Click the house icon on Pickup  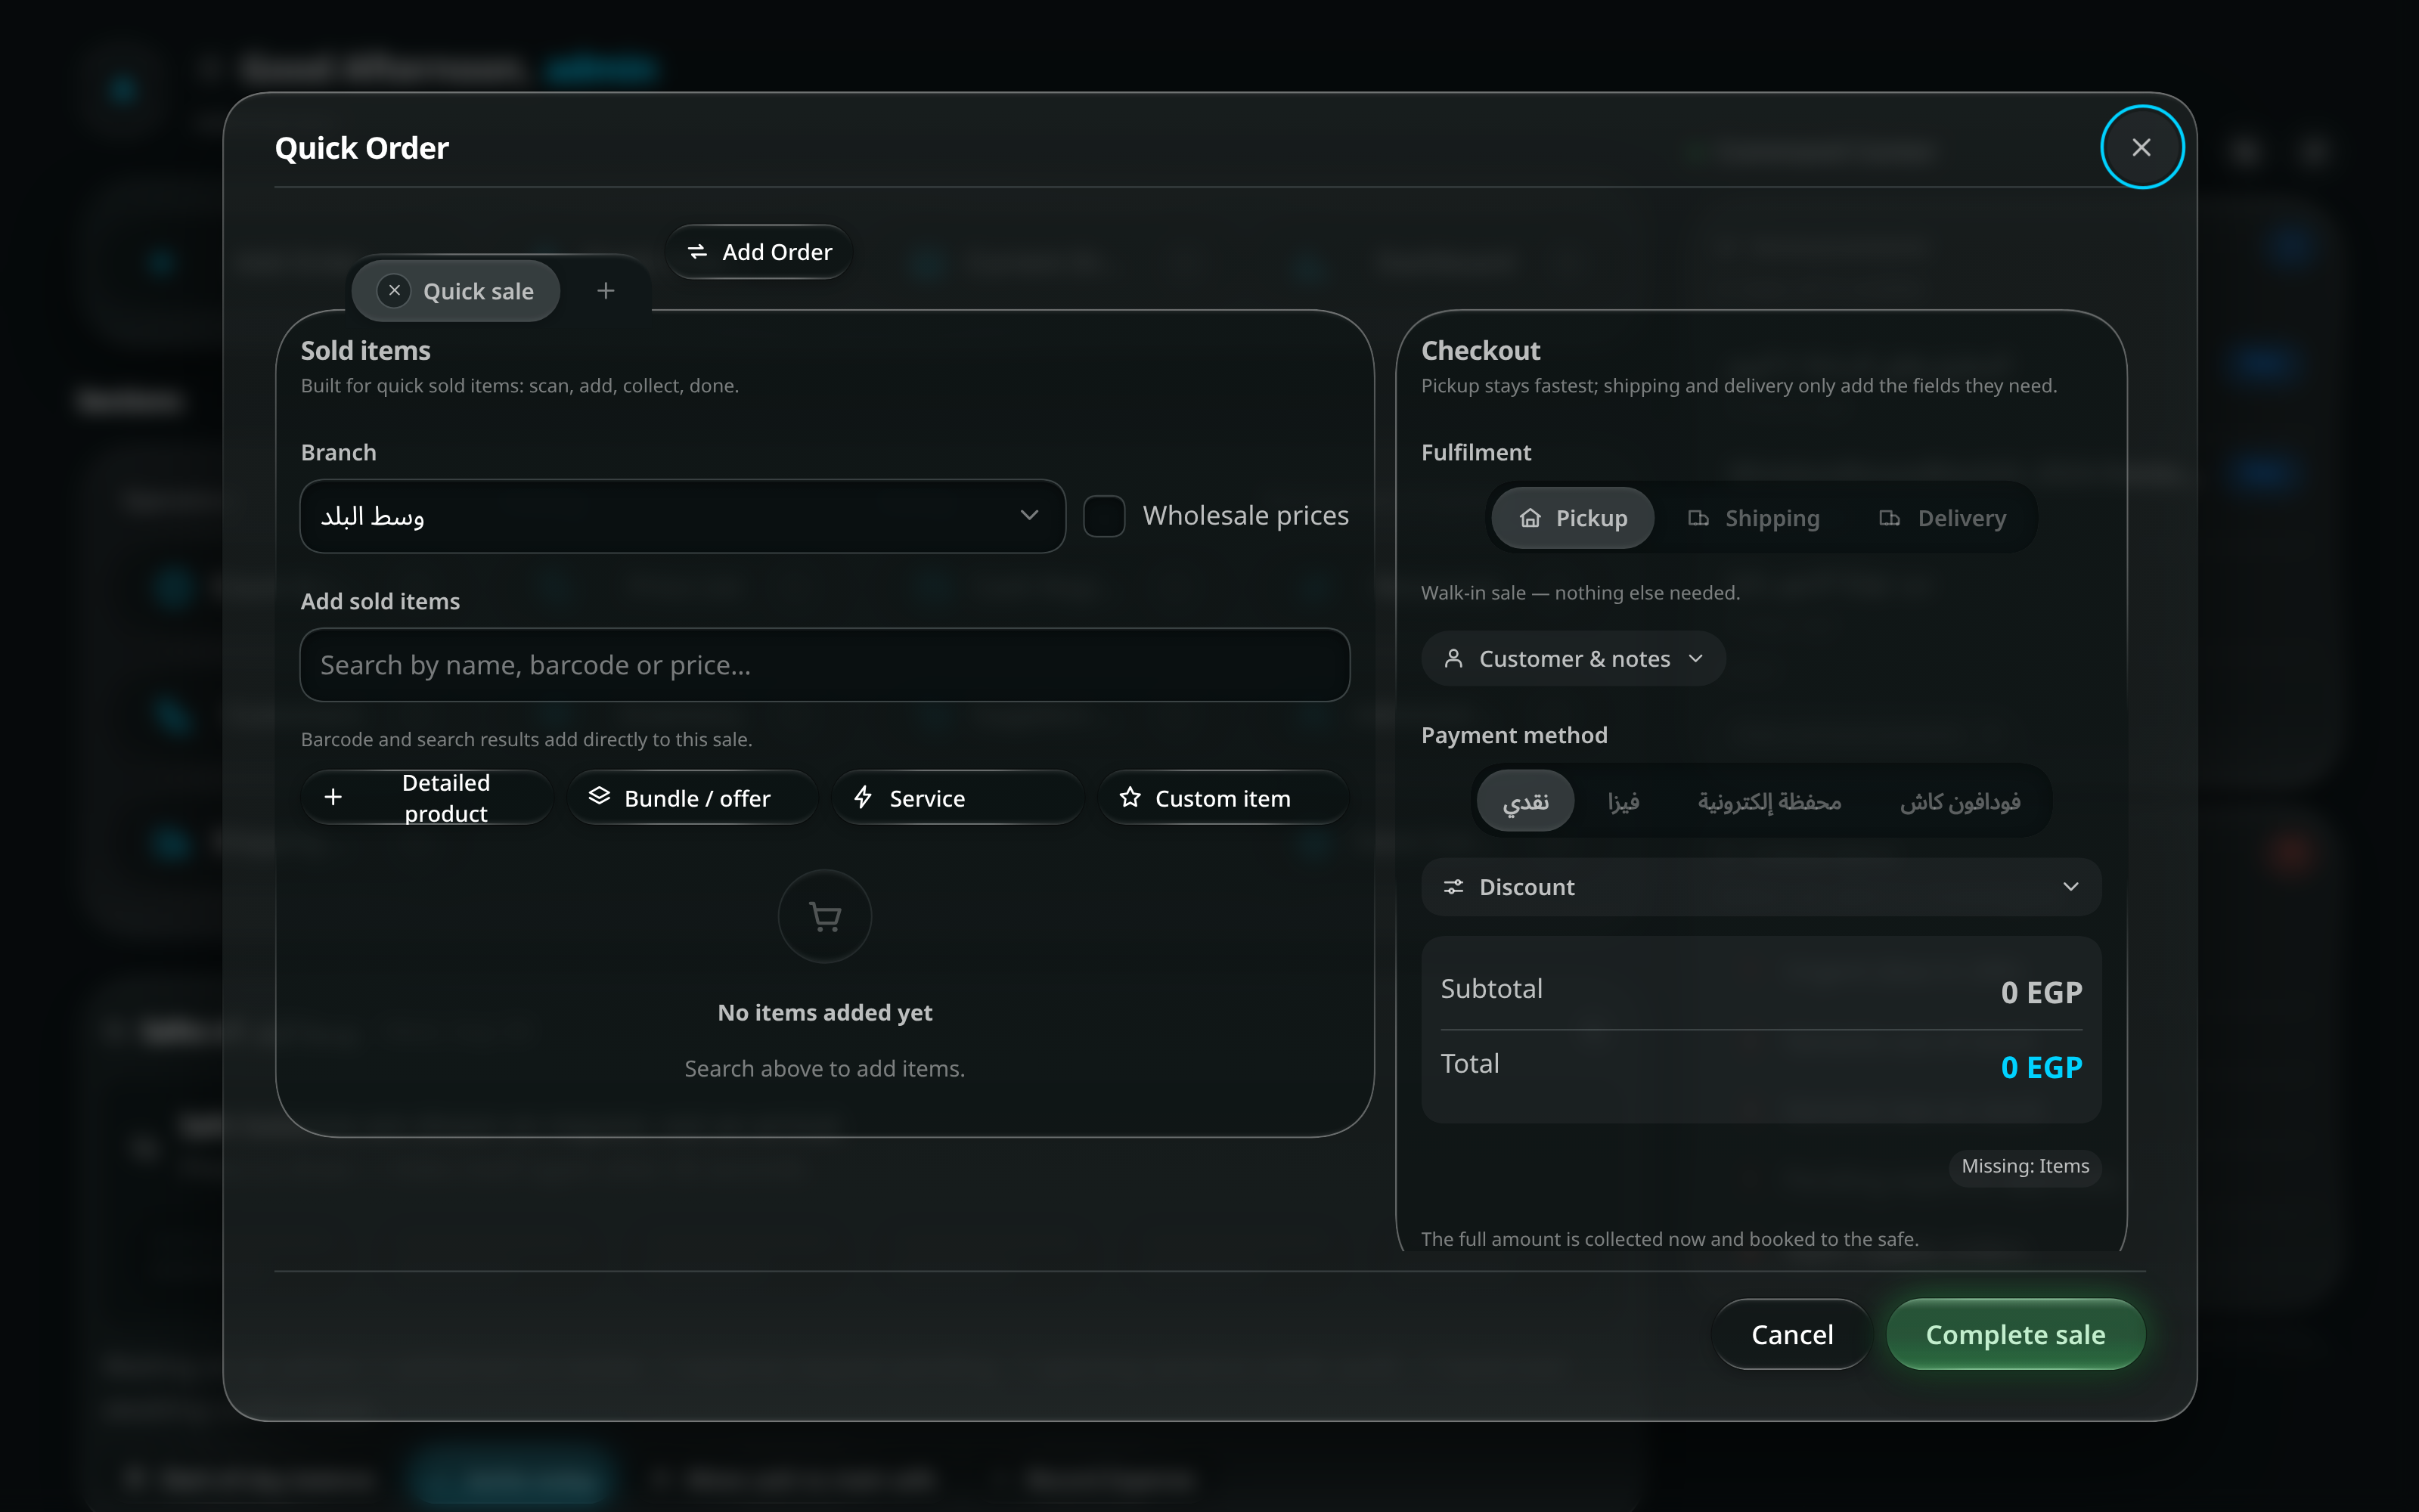click(1530, 518)
